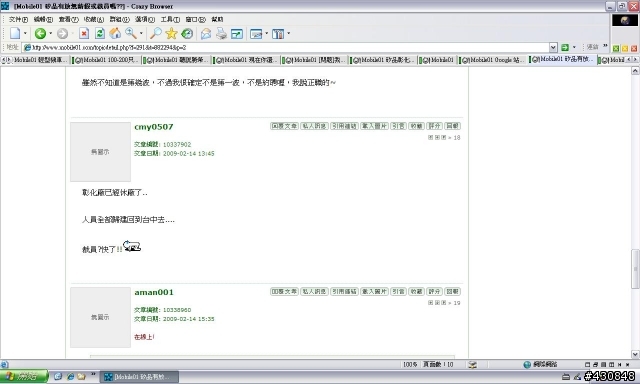Expand the zoom tool dropdown arrow
The image size is (640, 384).
[x=141, y=33]
